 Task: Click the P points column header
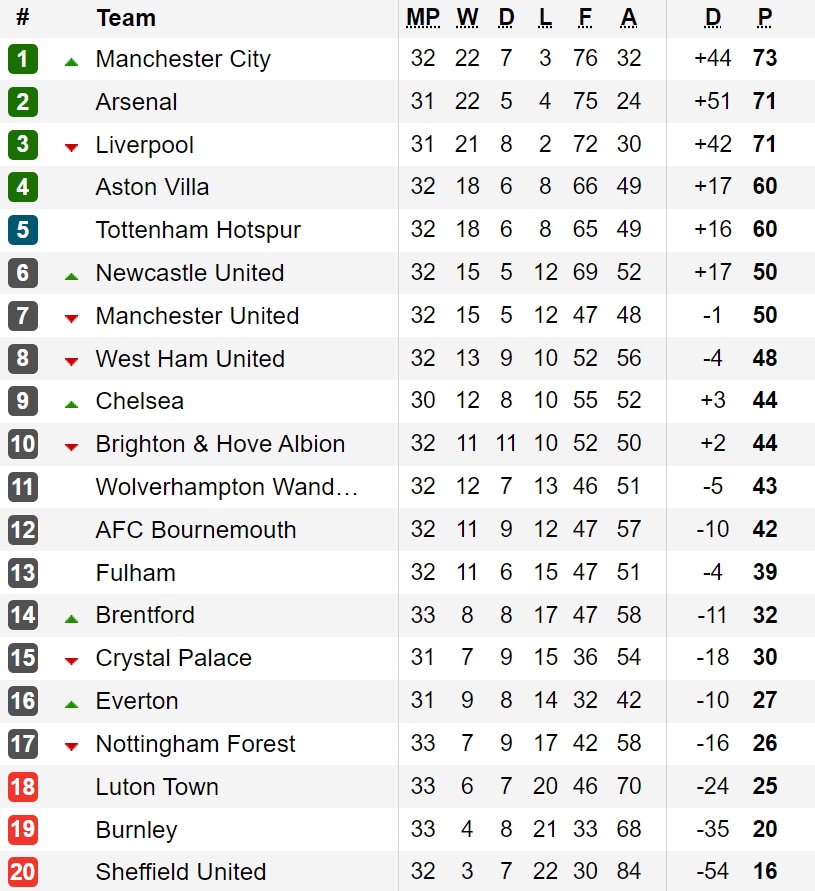coord(765,18)
